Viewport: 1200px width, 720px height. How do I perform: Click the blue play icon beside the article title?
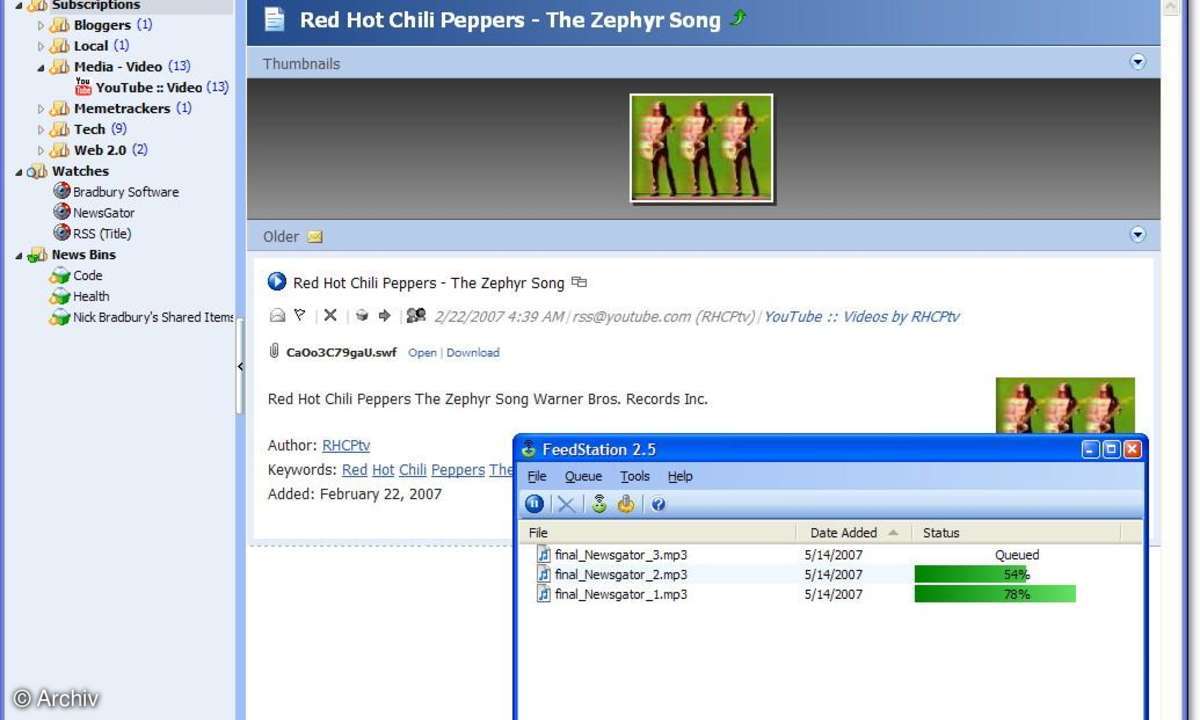point(277,283)
